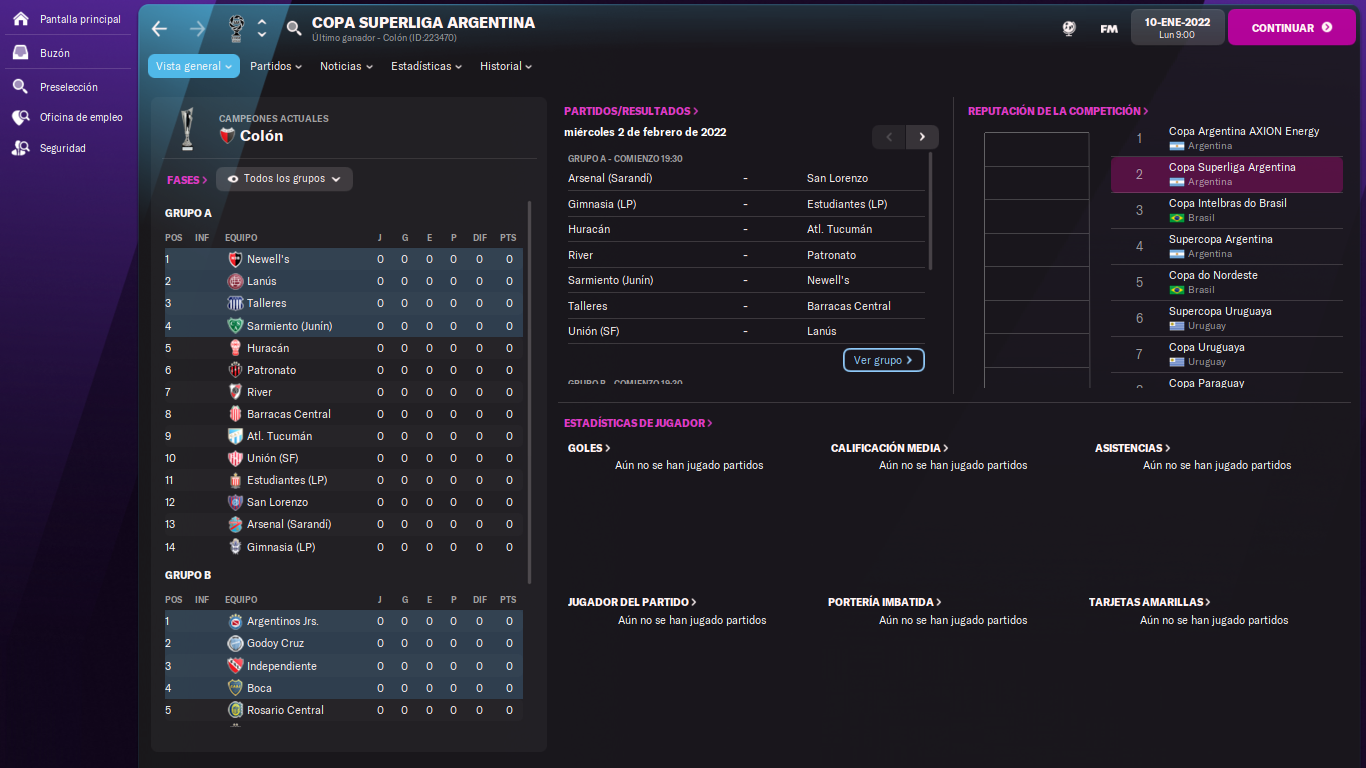1366x768 pixels.
Task: Click Independiente club crest
Action: 235,666
